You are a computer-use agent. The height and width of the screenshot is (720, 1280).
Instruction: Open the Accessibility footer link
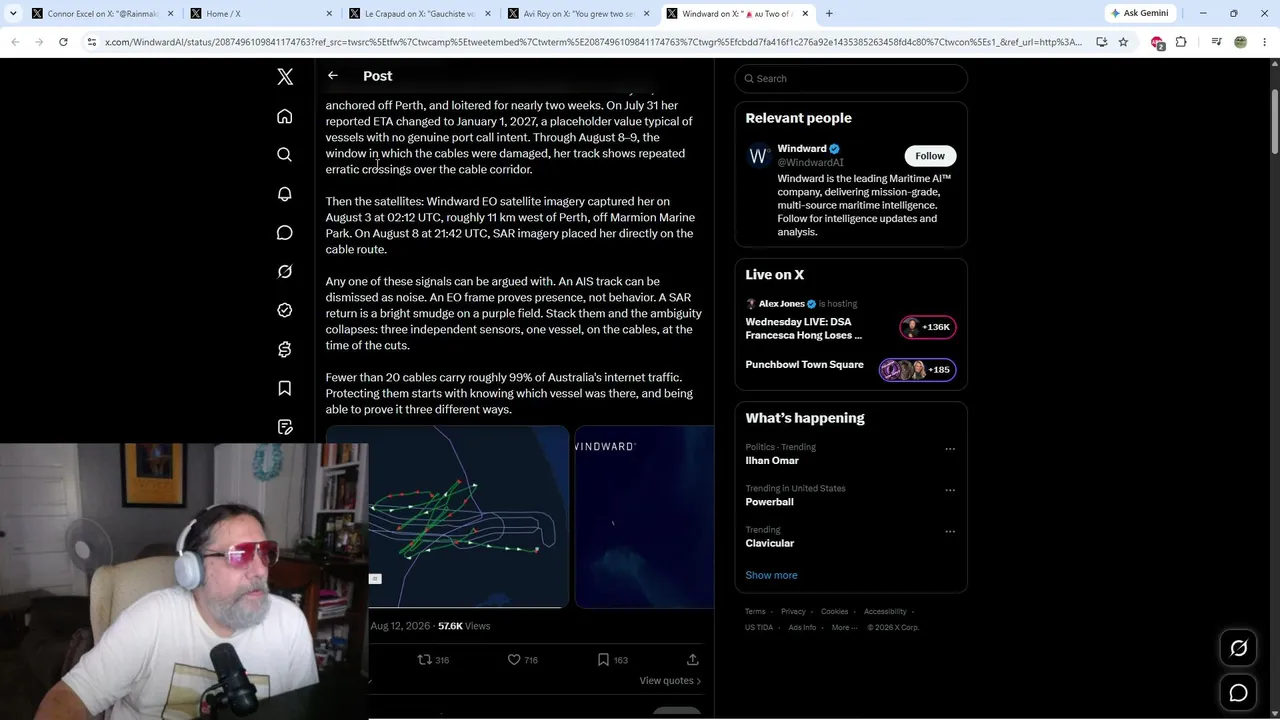885,611
